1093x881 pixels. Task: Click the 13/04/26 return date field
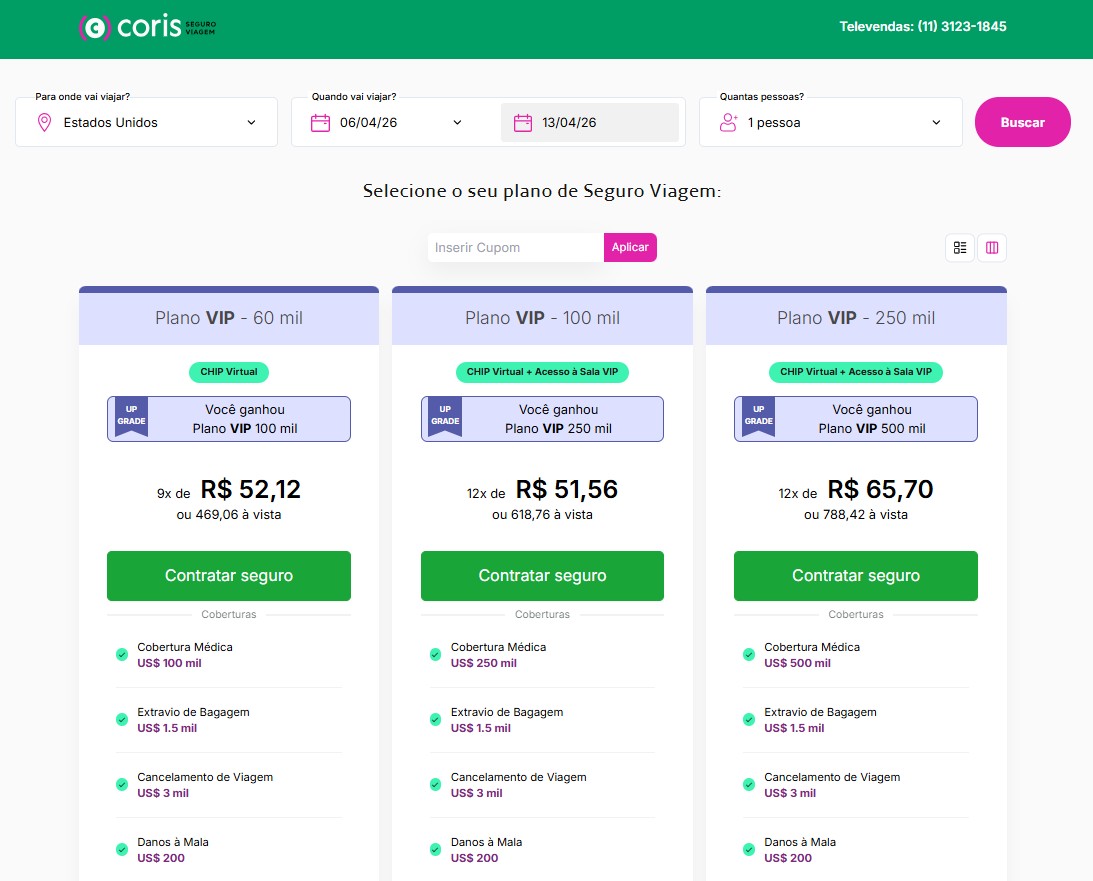pyautogui.click(x=590, y=123)
